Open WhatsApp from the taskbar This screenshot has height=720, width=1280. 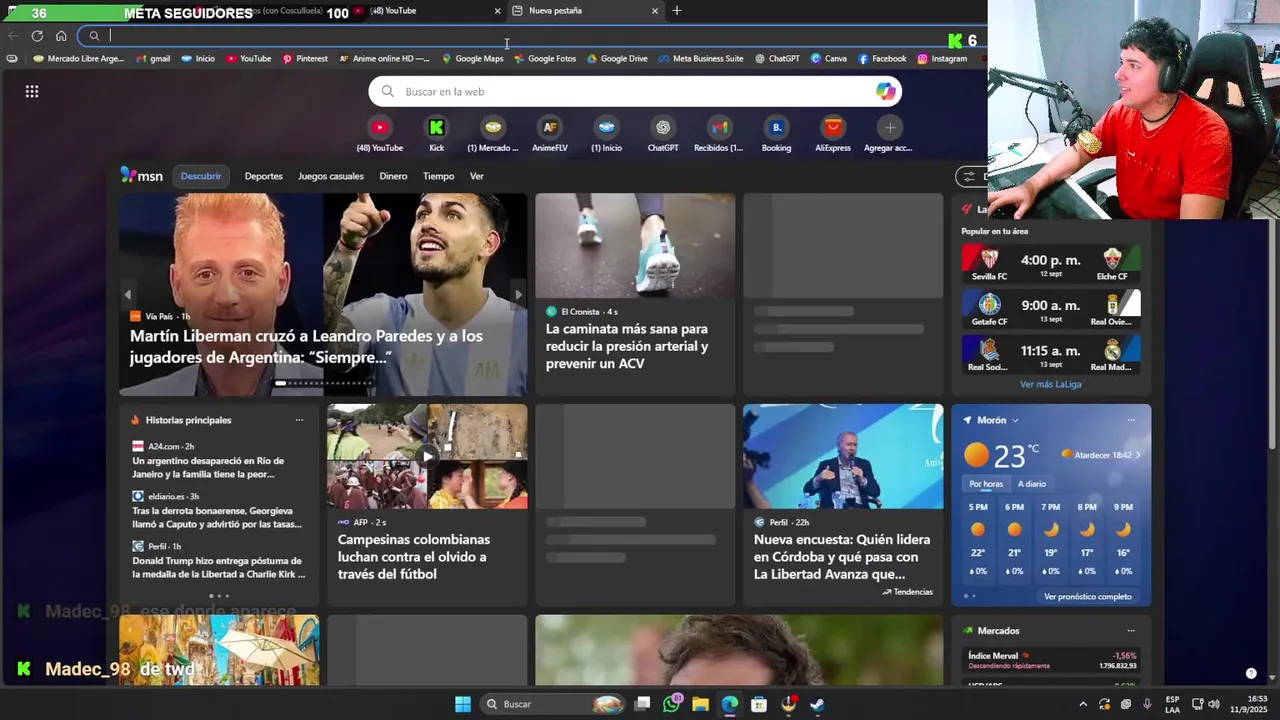pos(672,704)
